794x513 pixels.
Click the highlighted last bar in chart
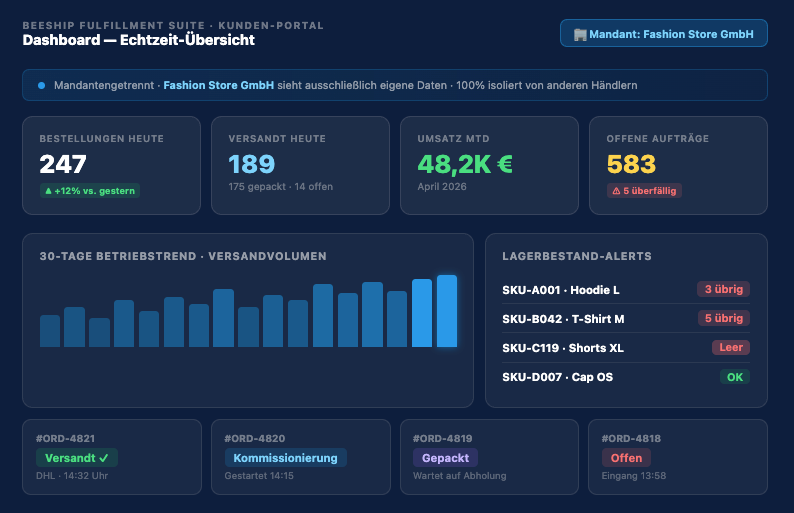tap(447, 311)
